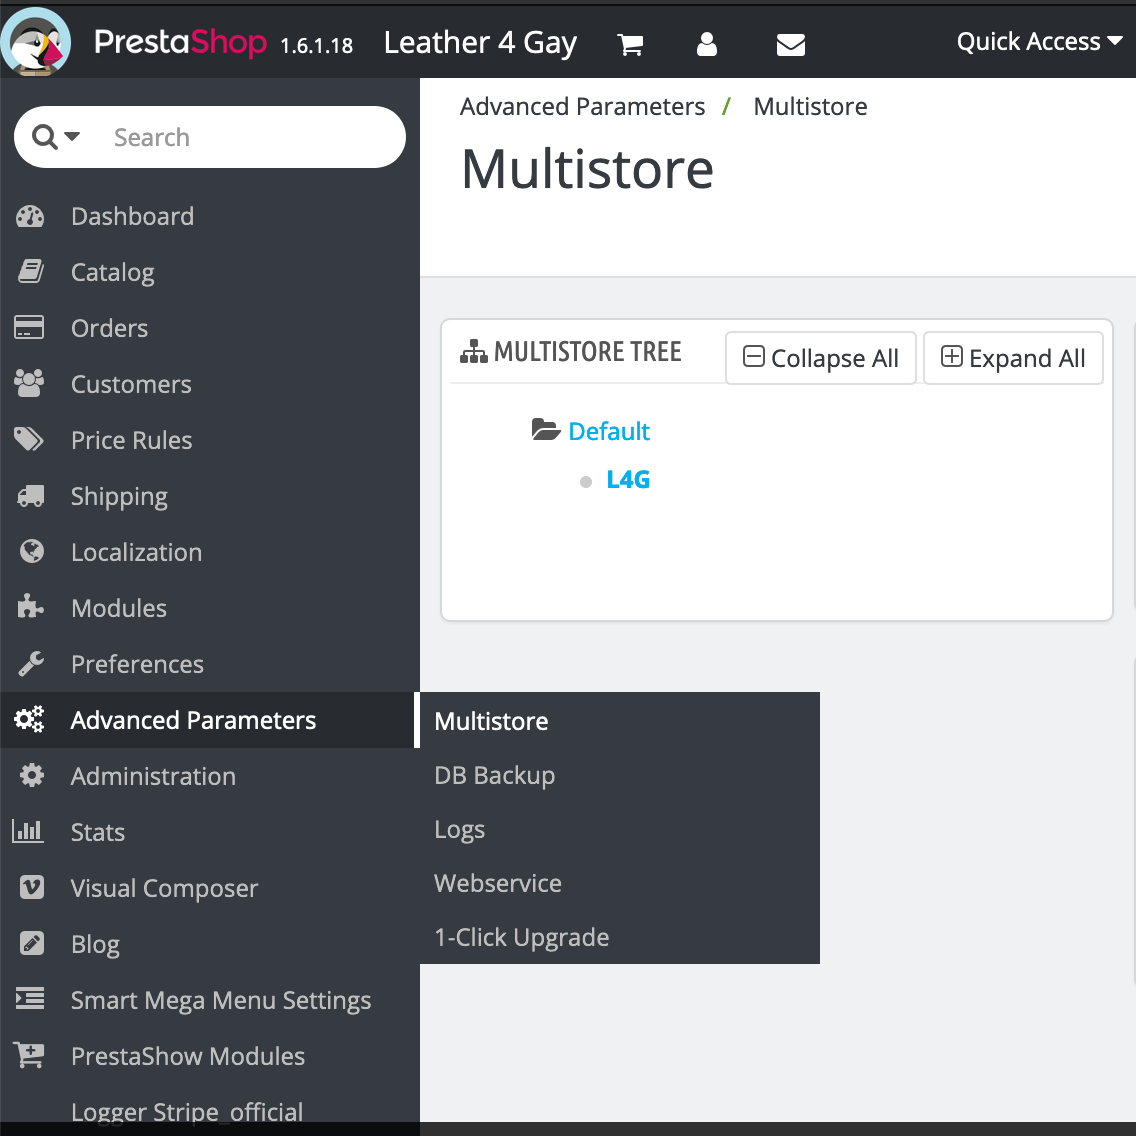Open Localization in sidebar

(x=136, y=552)
